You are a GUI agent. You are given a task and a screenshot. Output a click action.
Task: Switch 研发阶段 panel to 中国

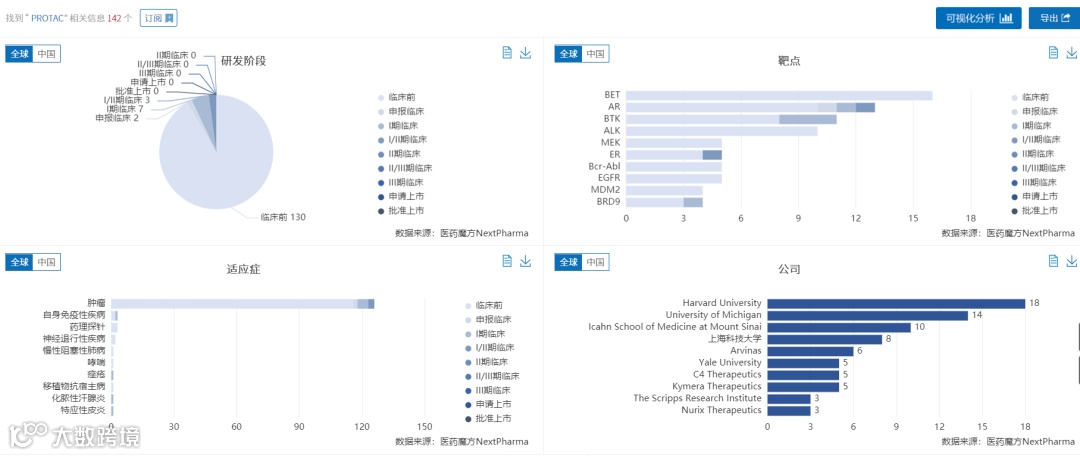[47, 54]
